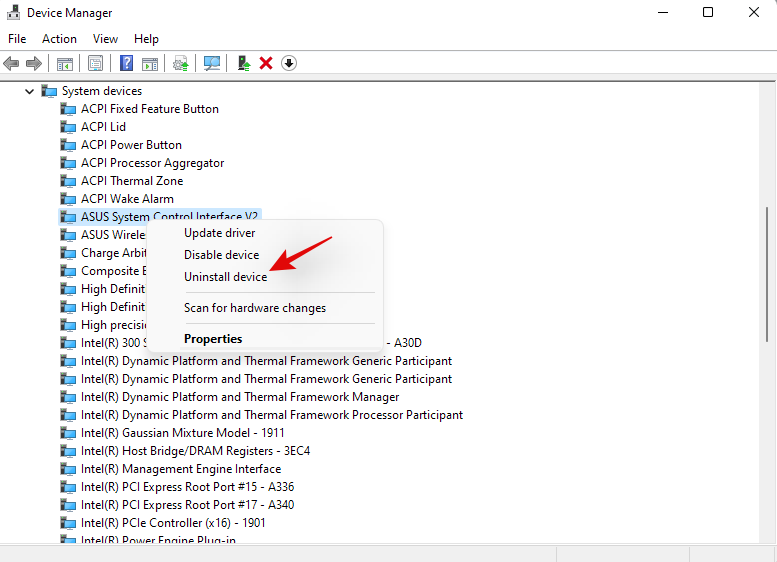Collapse the System devices category
This screenshot has width=777, height=562.
pyautogui.click(x=30, y=91)
